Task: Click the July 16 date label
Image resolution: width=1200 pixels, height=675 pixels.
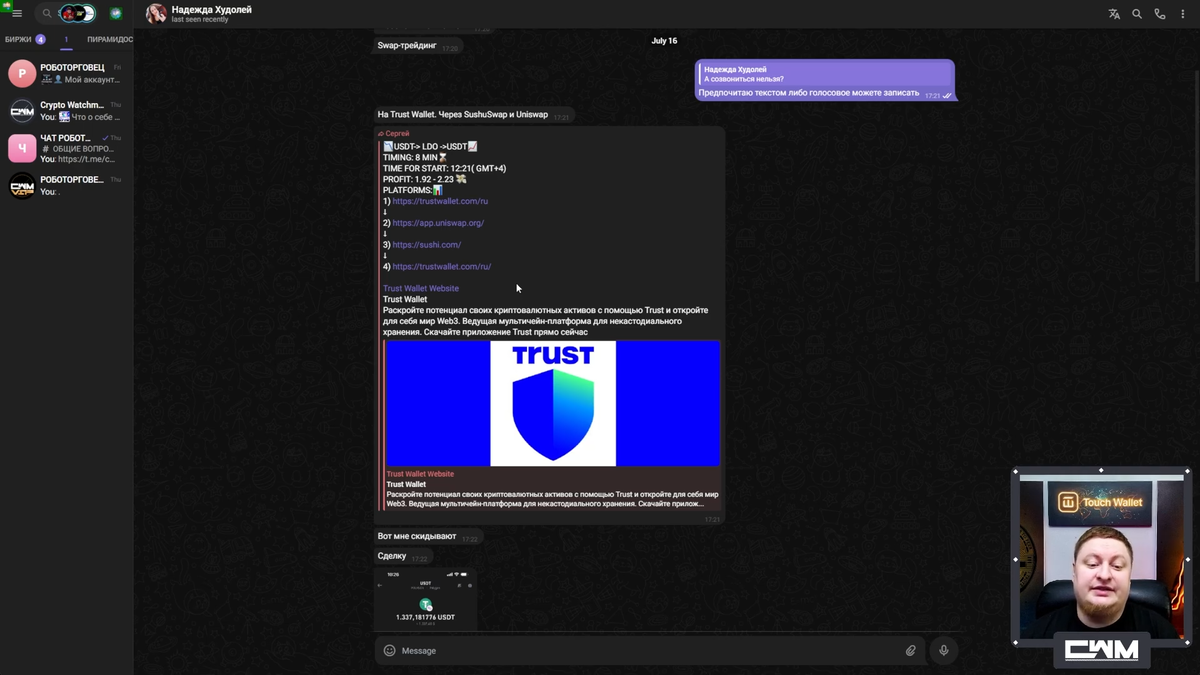Action: (x=664, y=41)
